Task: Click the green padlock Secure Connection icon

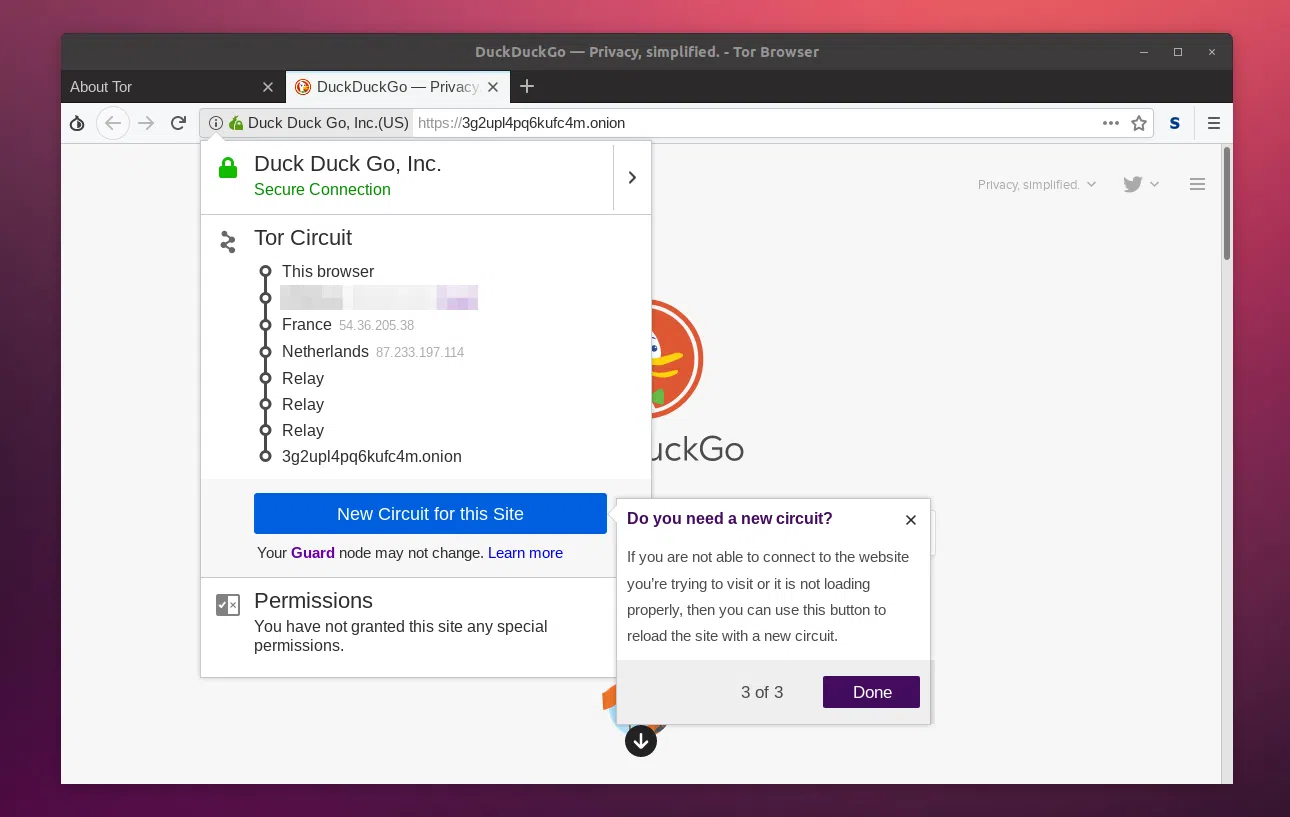Action: click(228, 167)
